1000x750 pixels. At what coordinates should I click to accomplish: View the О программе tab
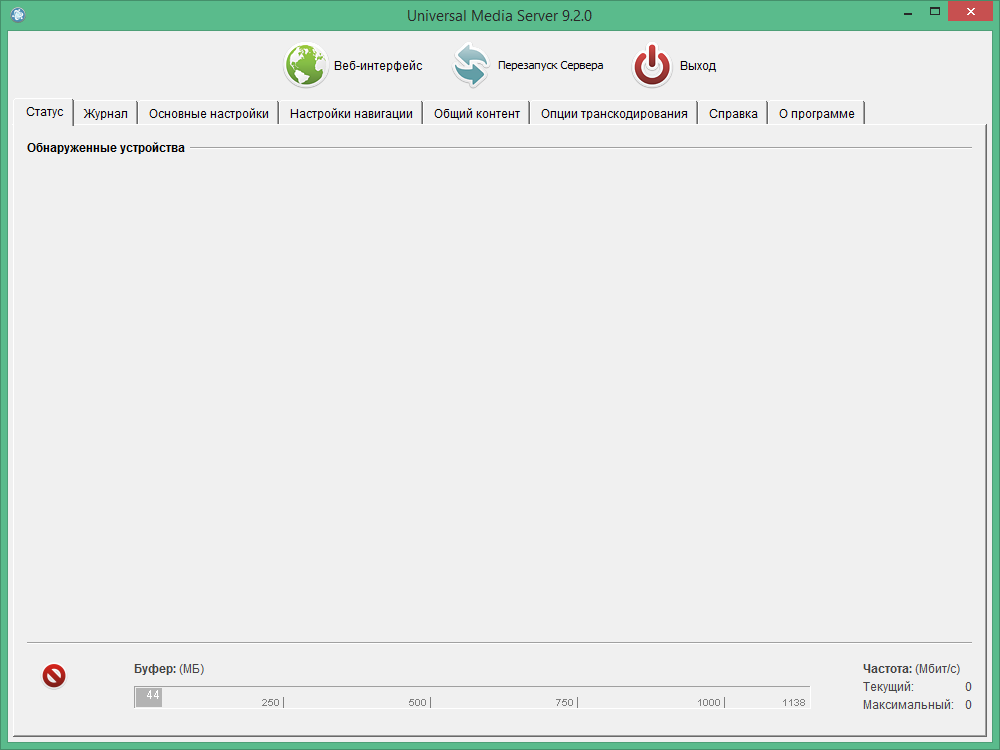(816, 112)
